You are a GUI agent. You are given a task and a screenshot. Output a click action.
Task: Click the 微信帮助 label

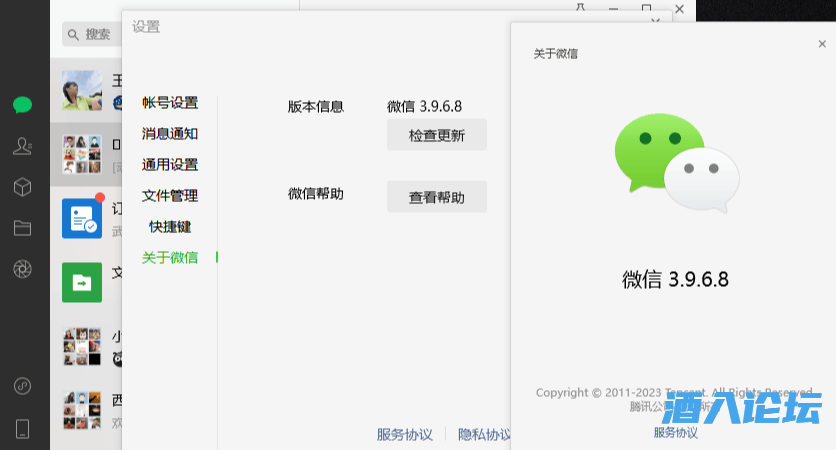tap(316, 194)
